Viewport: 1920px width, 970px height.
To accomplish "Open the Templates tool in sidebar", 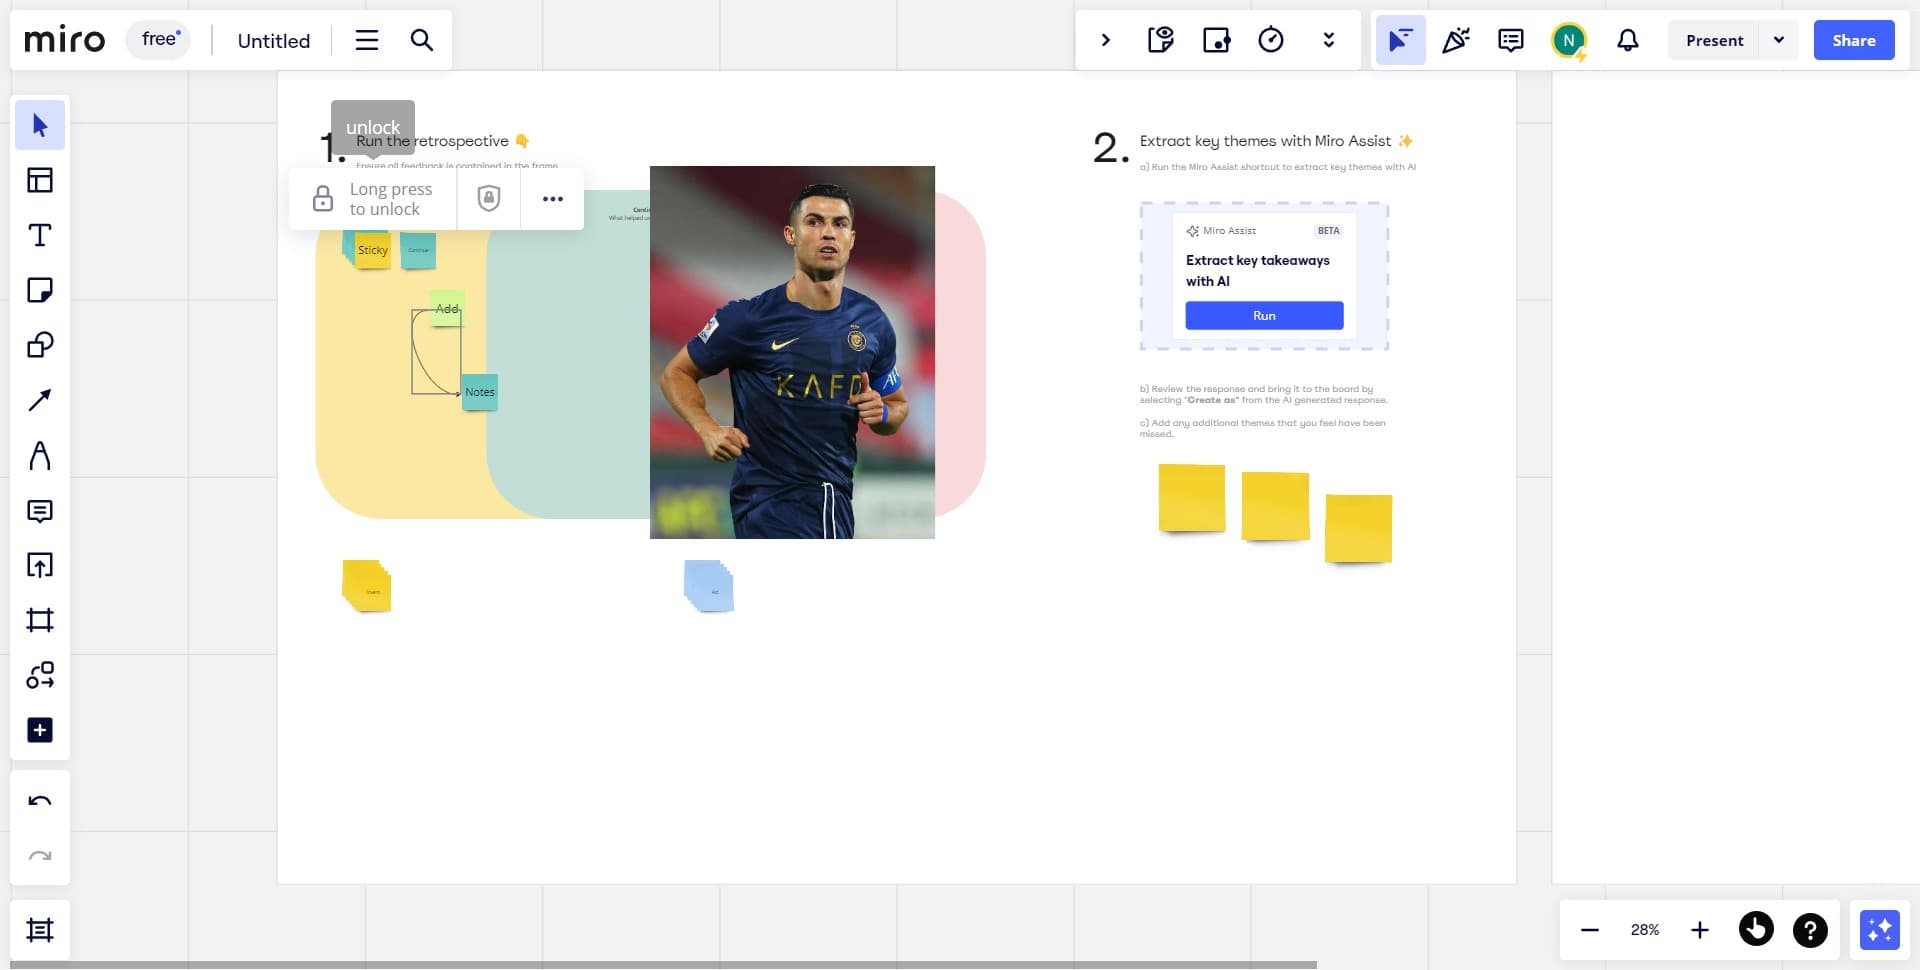I will pyautogui.click(x=40, y=180).
